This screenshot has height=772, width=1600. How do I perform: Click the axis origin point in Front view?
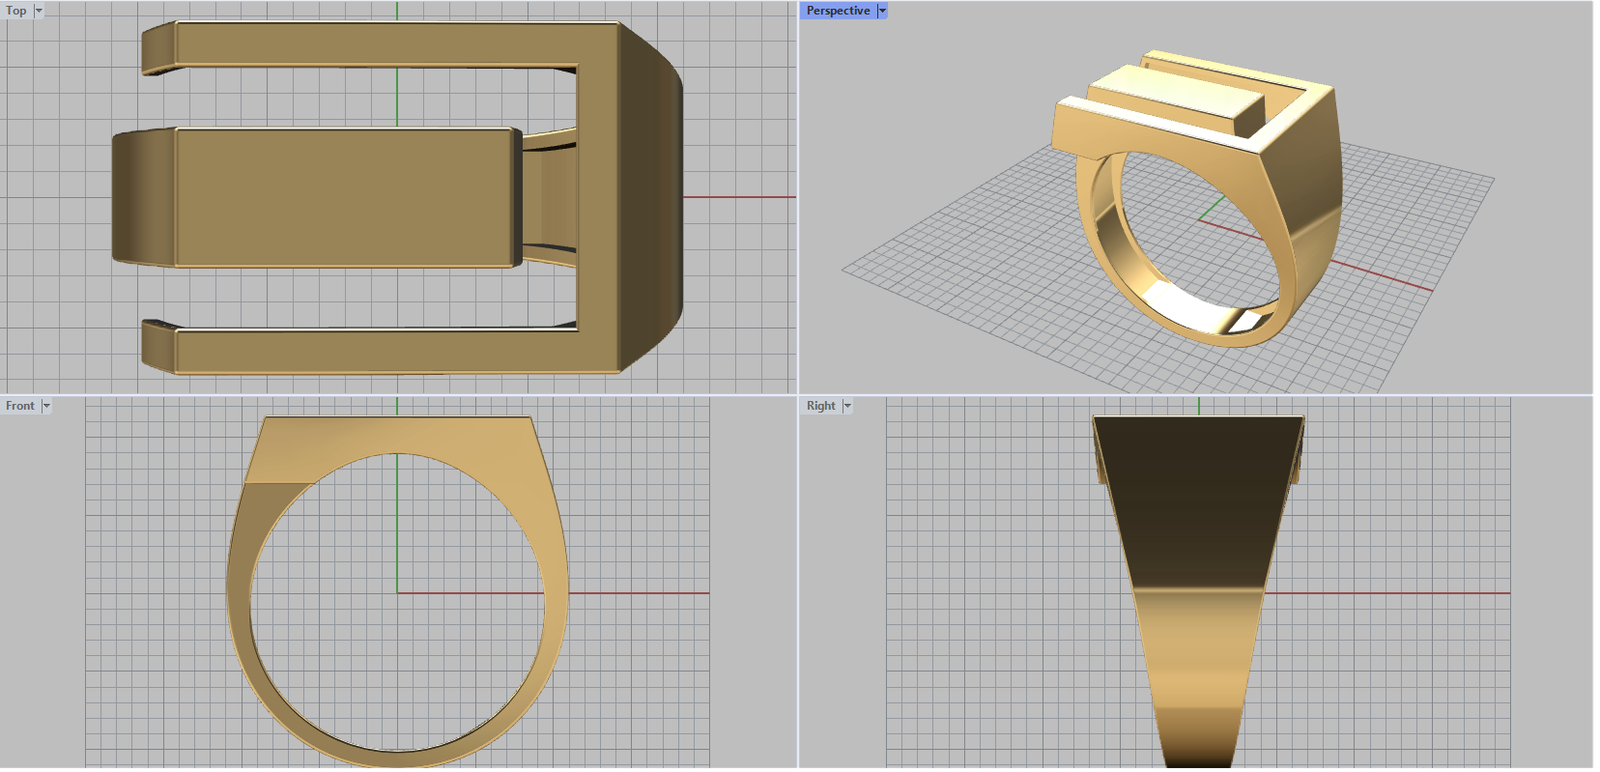[x=397, y=593]
